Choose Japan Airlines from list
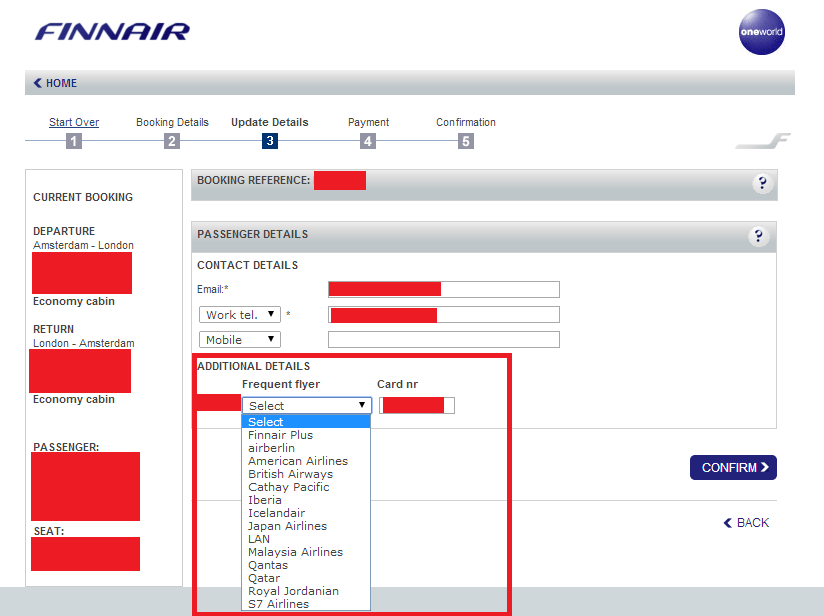 [x=306, y=526]
